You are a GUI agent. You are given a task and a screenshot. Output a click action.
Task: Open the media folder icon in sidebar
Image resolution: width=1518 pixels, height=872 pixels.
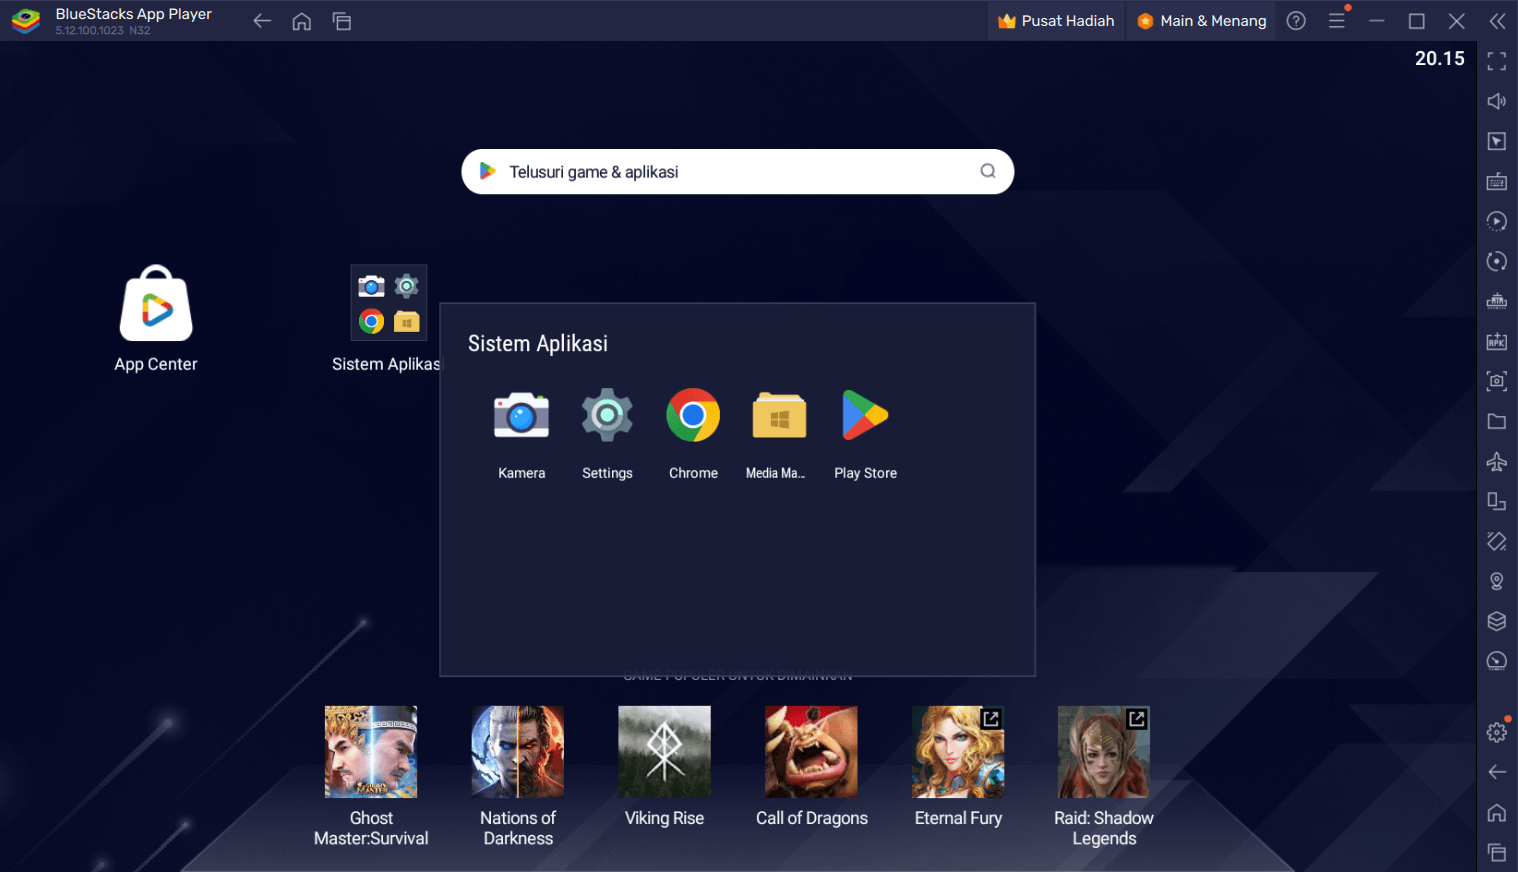(1497, 421)
